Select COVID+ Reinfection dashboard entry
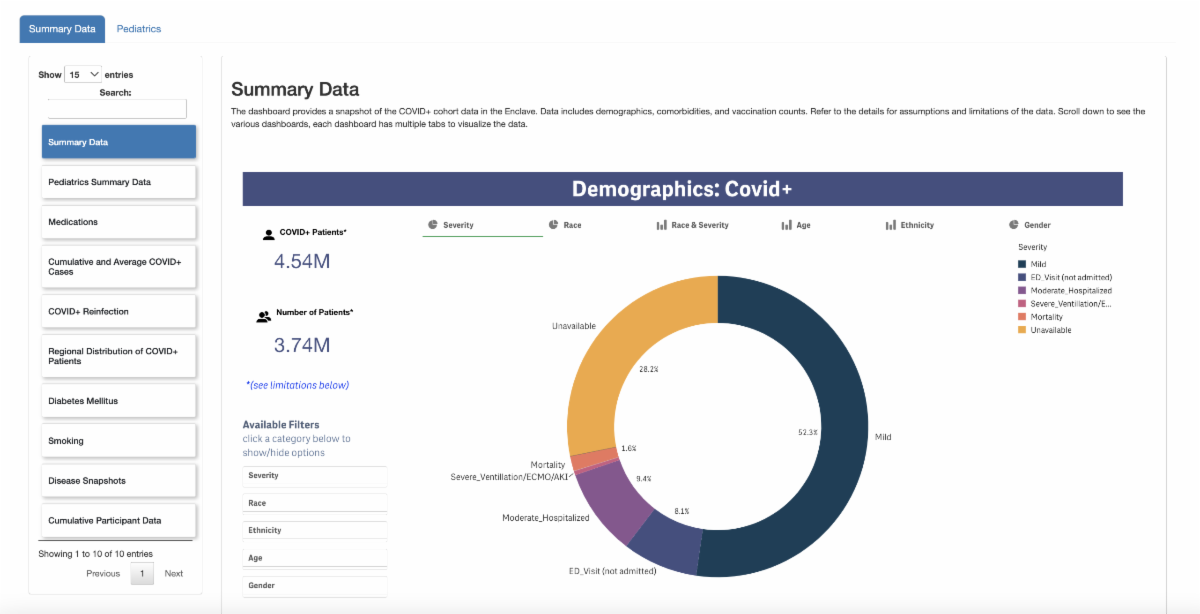 click(118, 312)
